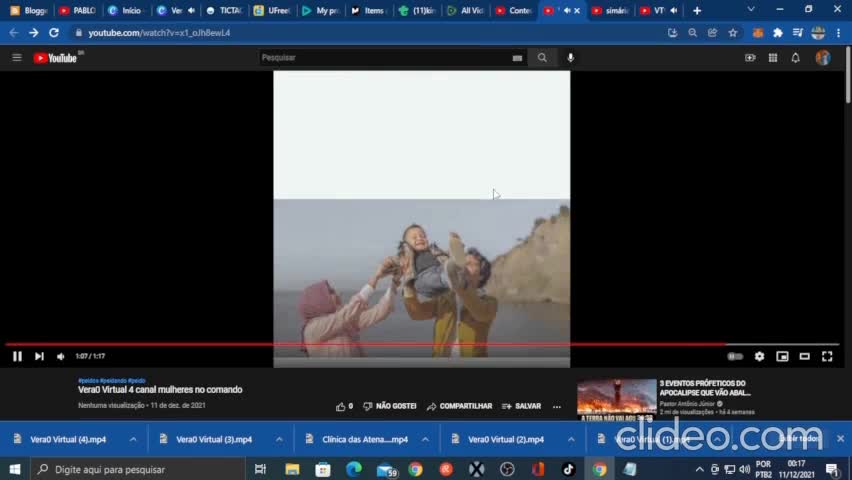The image size is (852, 480).
Task: Switch to theater mode
Action: coord(805,357)
